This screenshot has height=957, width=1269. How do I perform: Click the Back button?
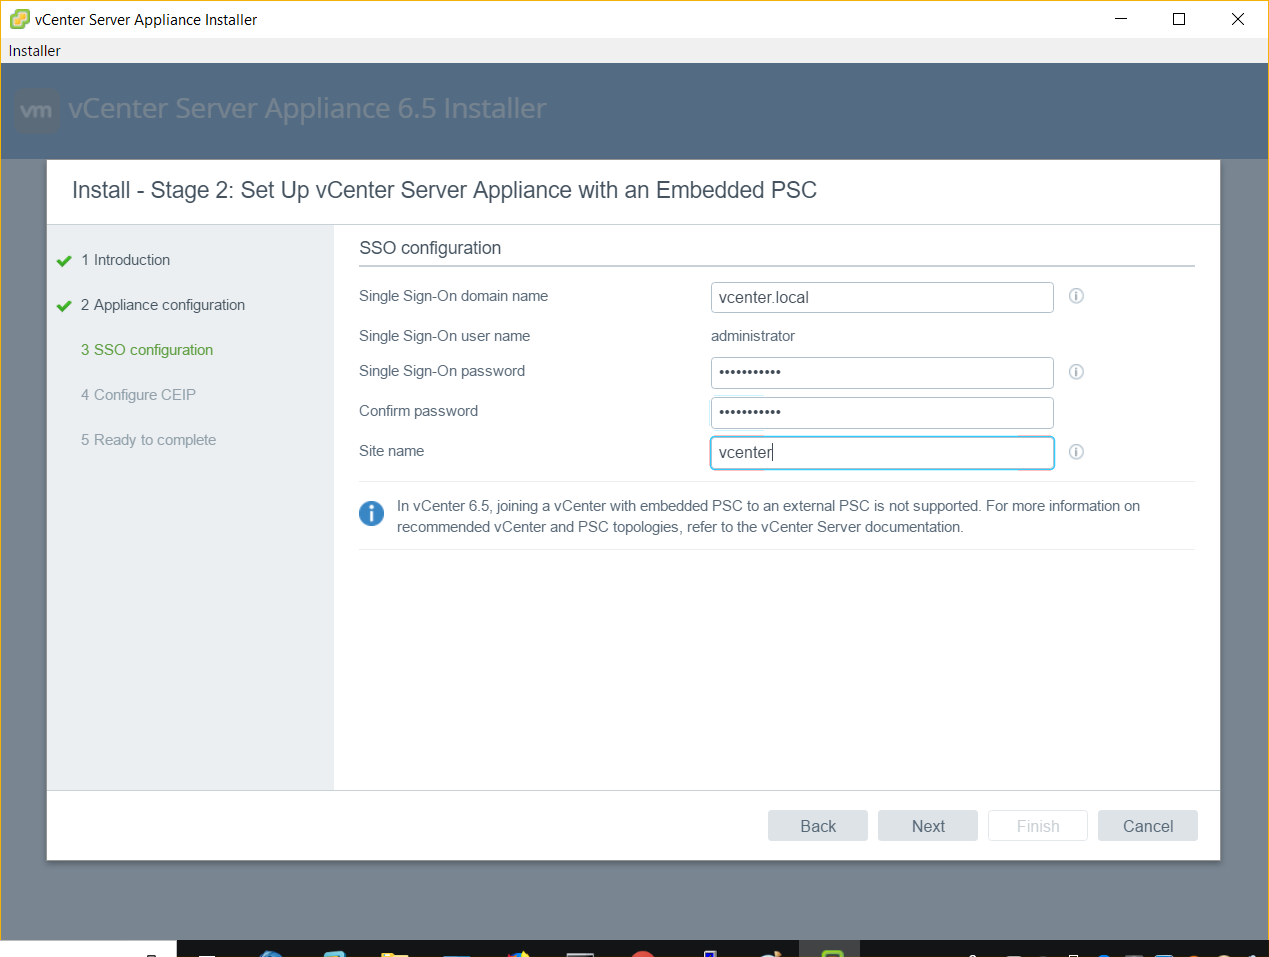(x=818, y=826)
